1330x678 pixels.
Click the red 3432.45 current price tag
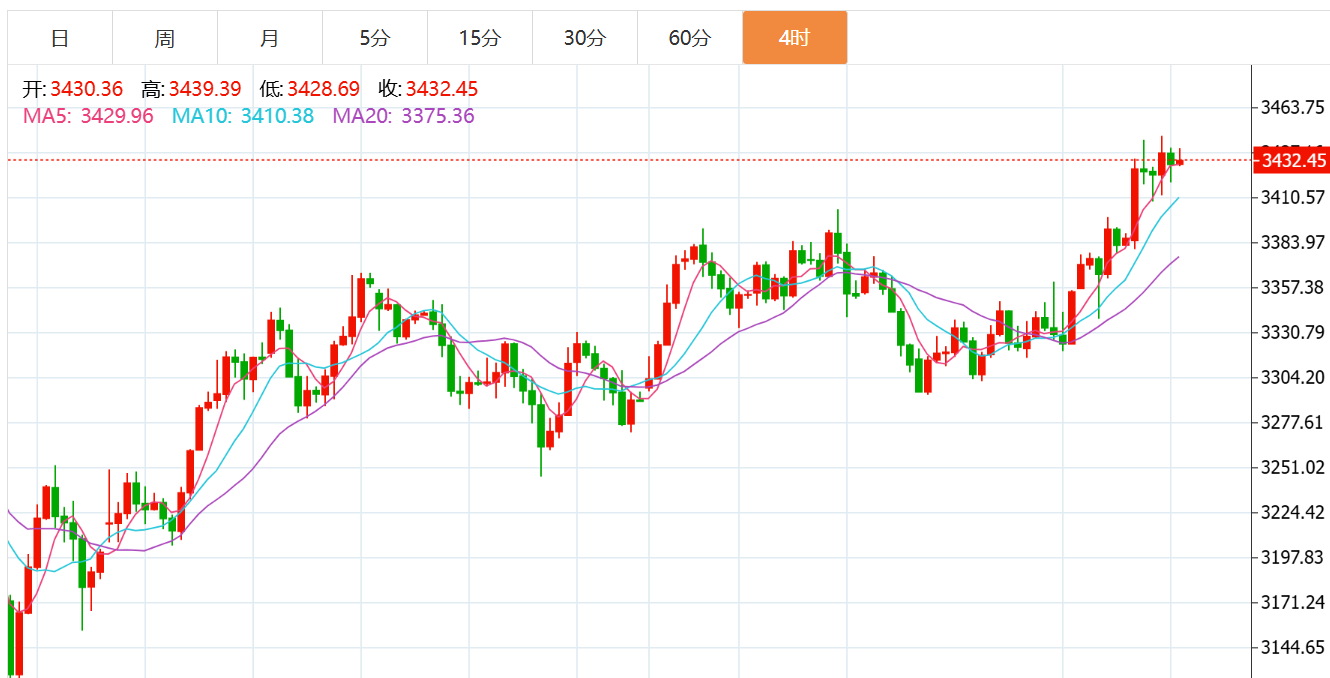[1293, 160]
